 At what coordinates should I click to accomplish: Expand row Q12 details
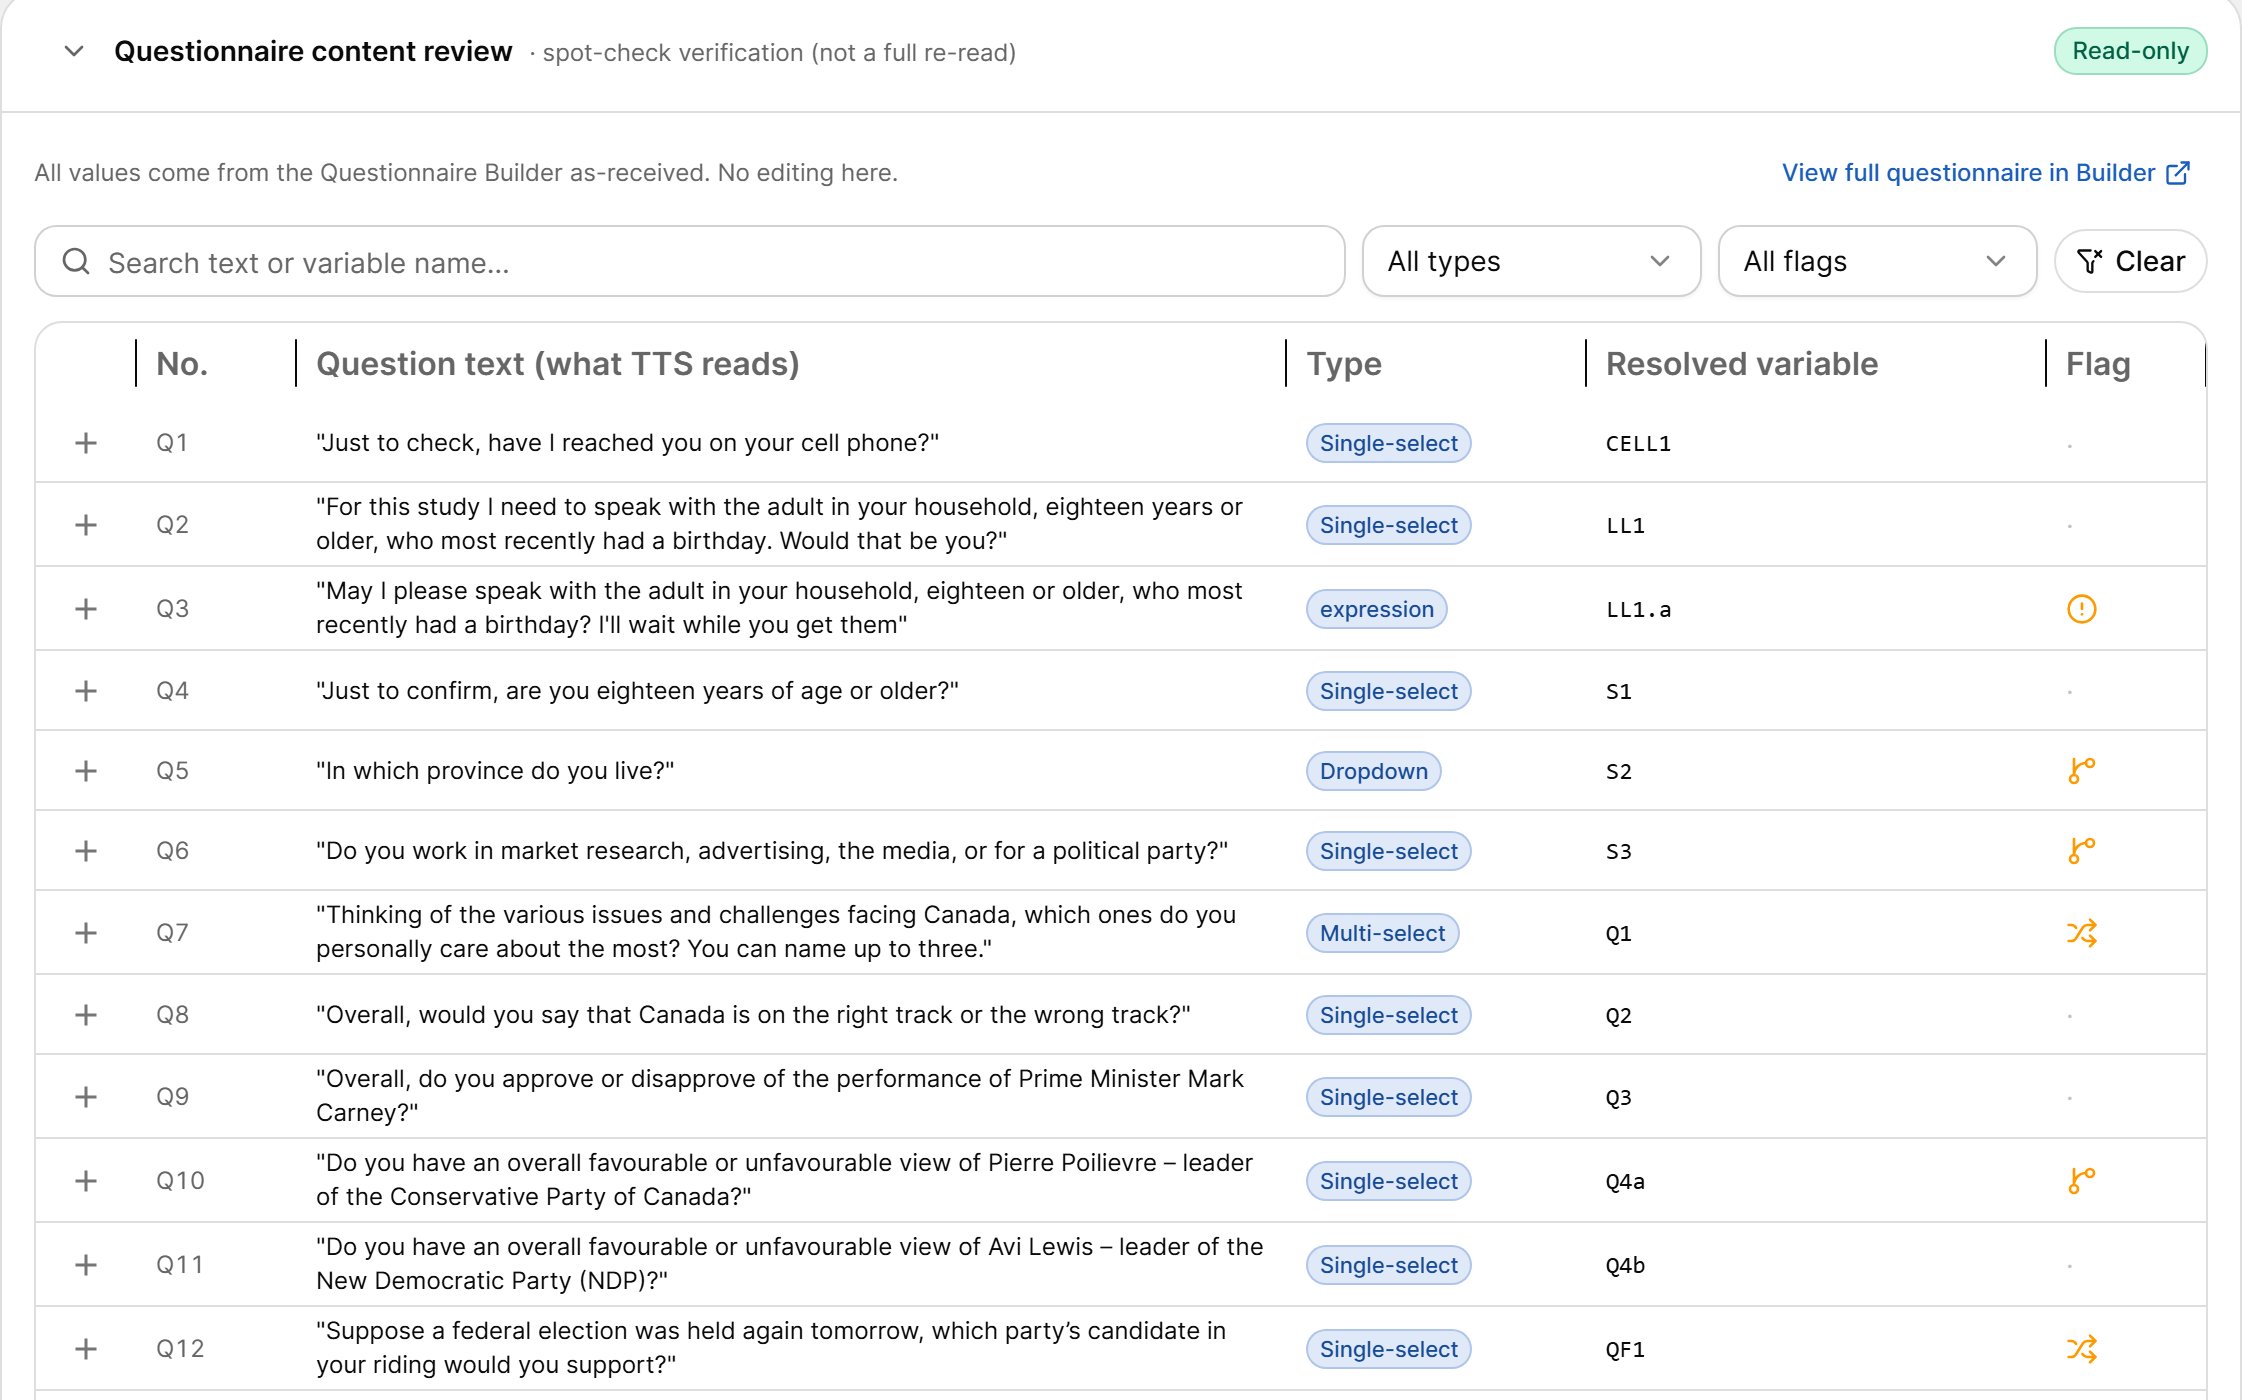coord(86,1349)
